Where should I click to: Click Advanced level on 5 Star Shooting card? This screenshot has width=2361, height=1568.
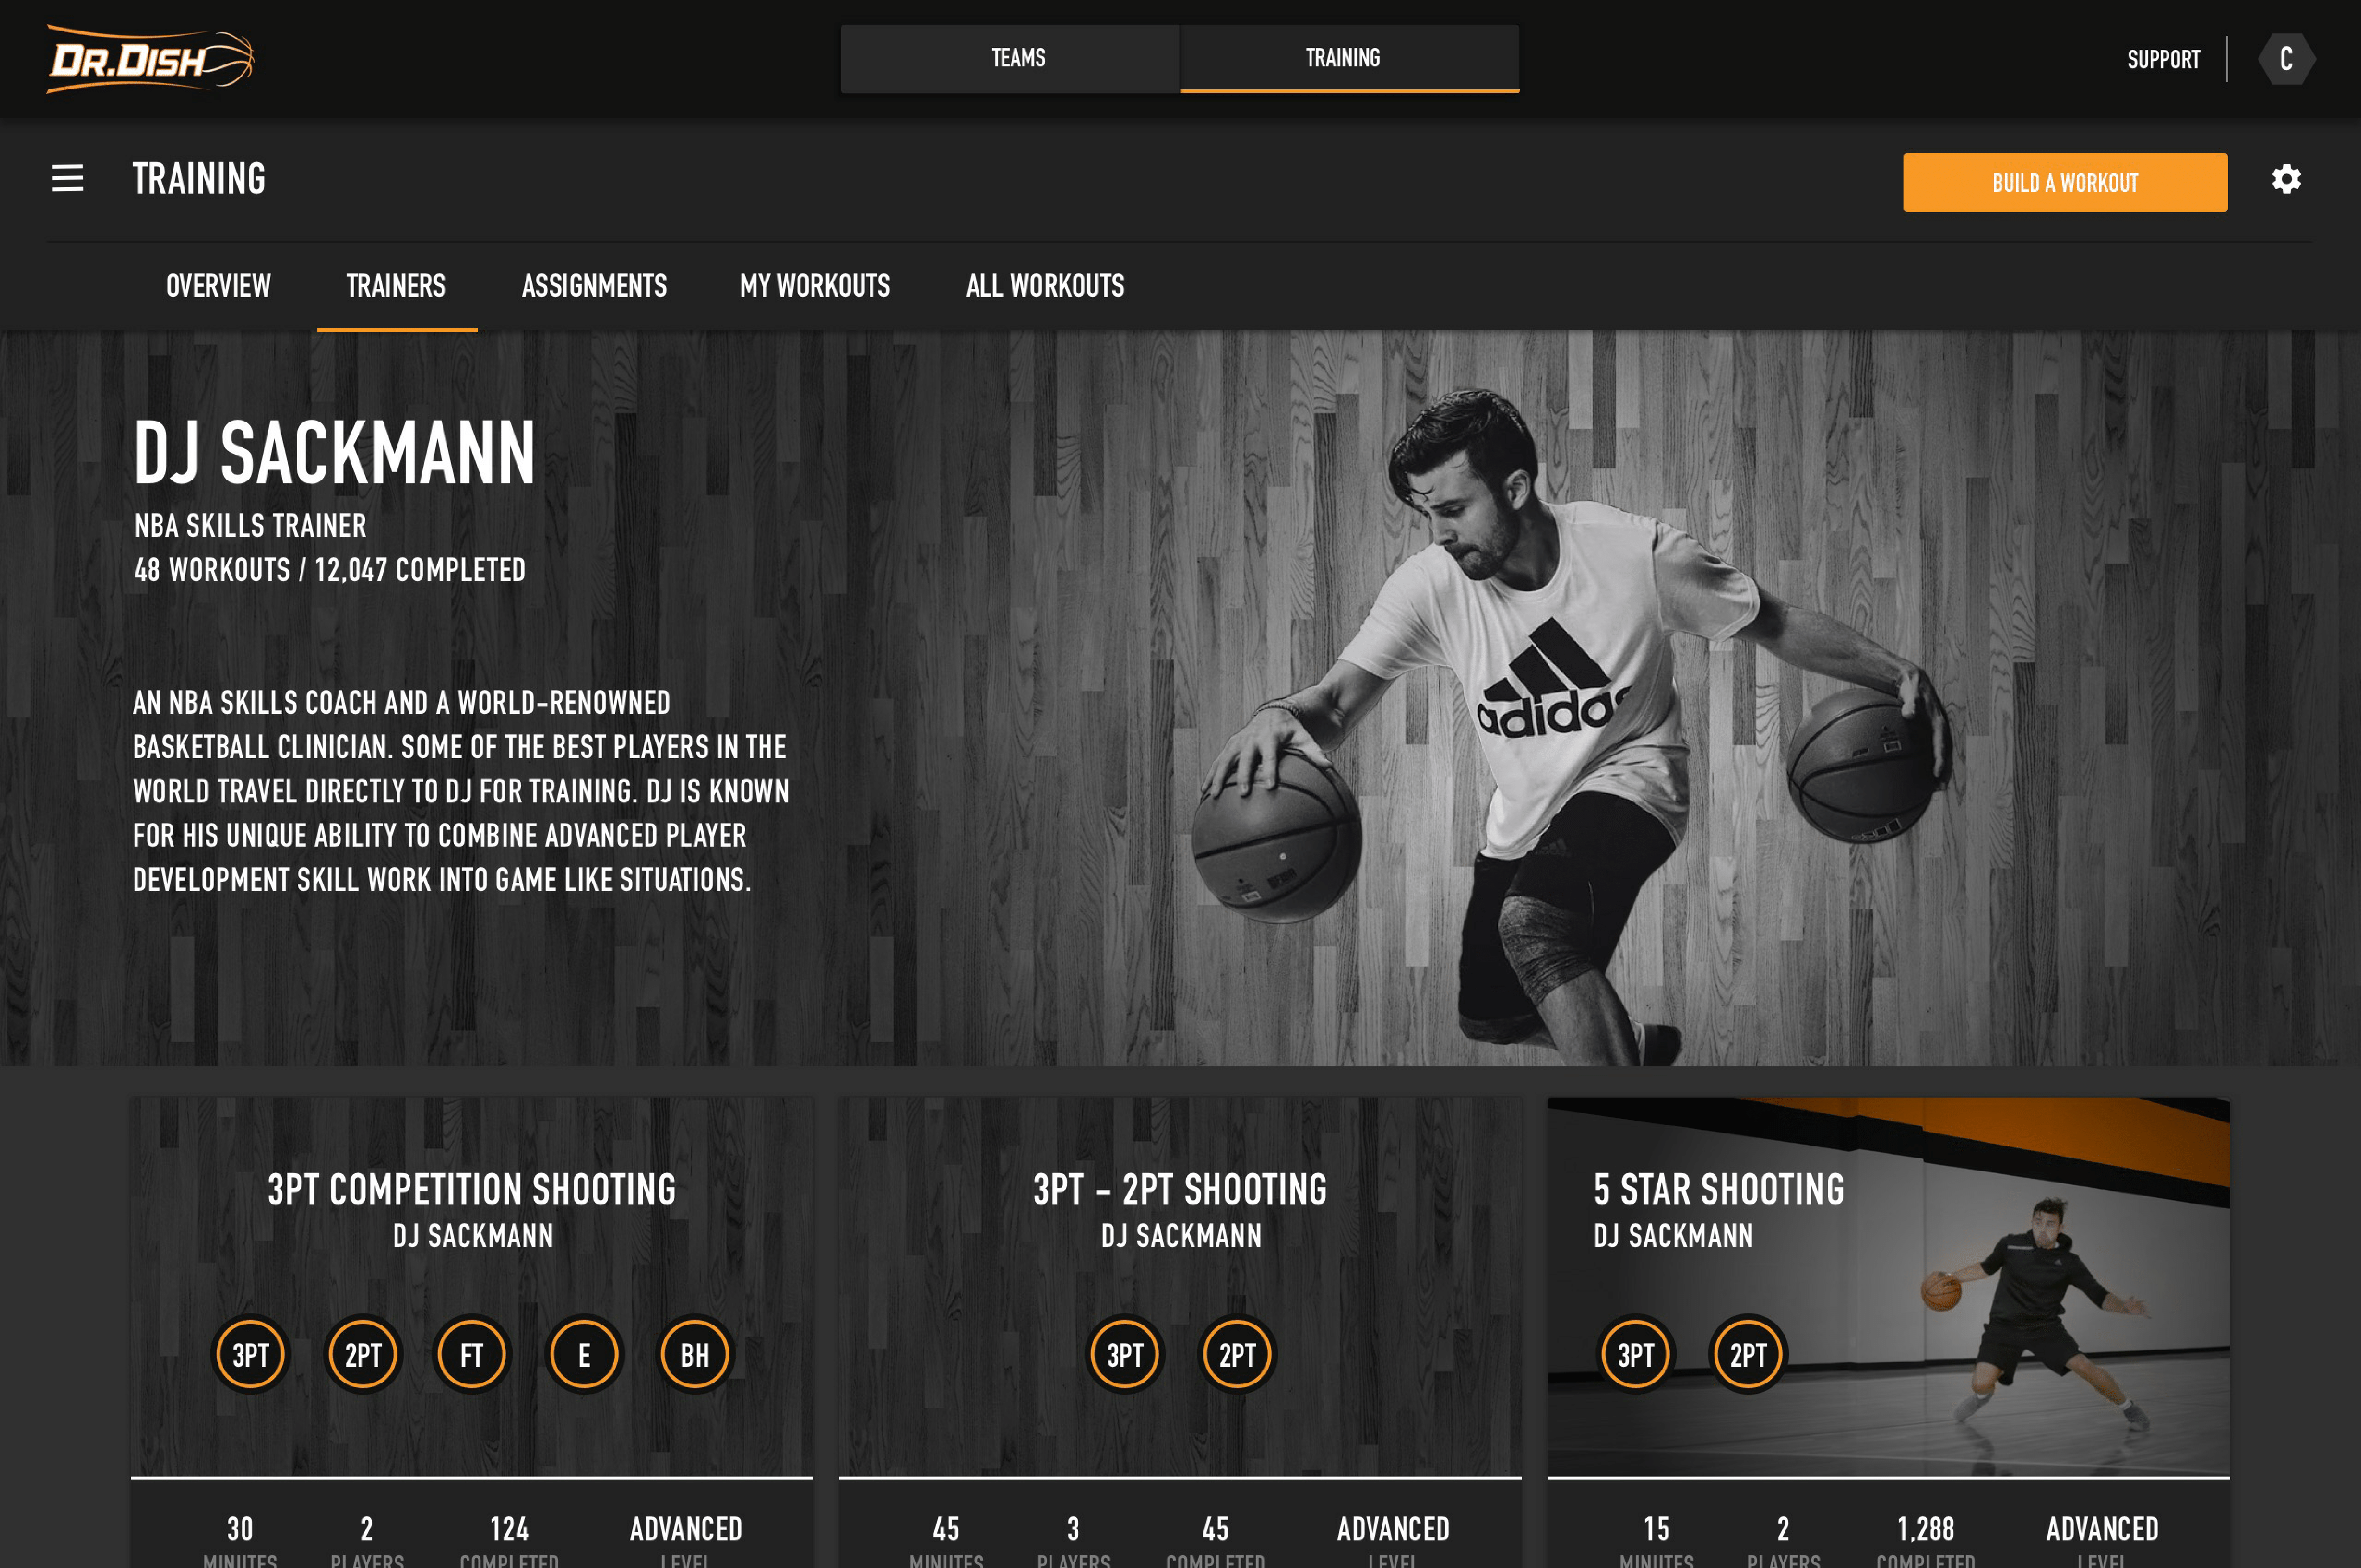[x=2102, y=1529]
